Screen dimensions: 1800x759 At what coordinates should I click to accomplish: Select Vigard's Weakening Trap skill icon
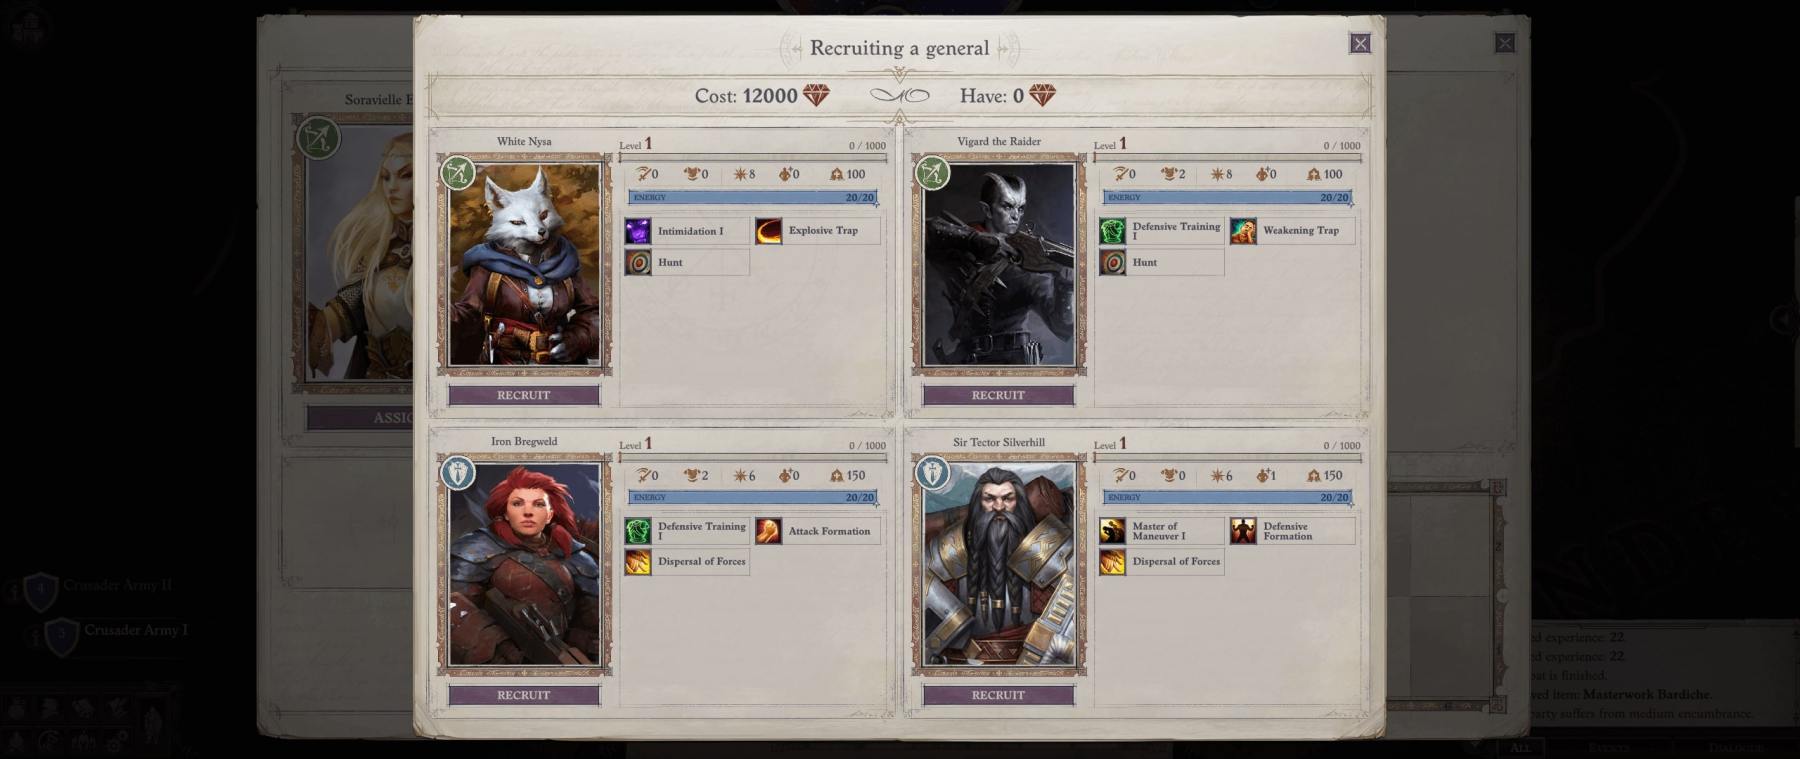(1243, 231)
